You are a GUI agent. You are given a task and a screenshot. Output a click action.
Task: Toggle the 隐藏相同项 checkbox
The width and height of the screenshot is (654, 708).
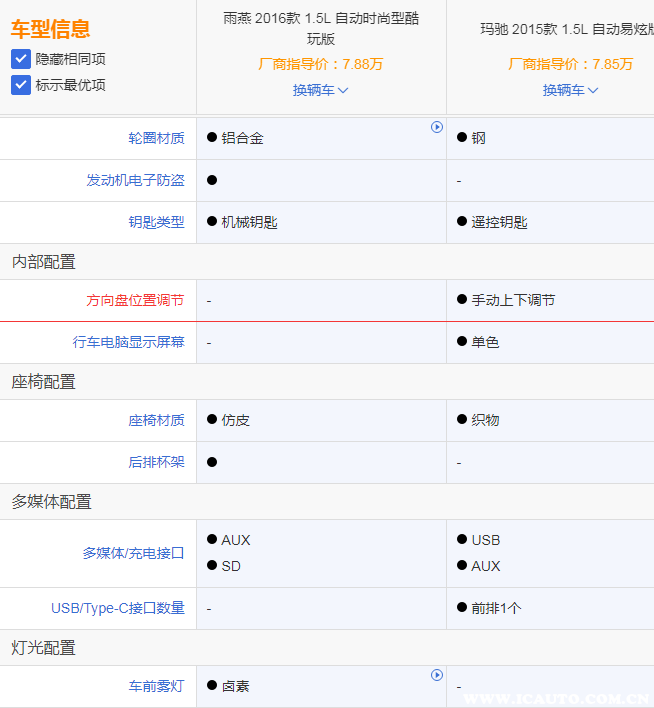[21, 59]
